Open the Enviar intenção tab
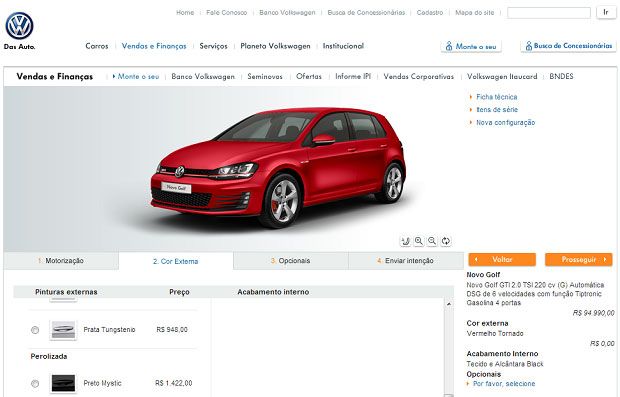 pyautogui.click(x=406, y=261)
